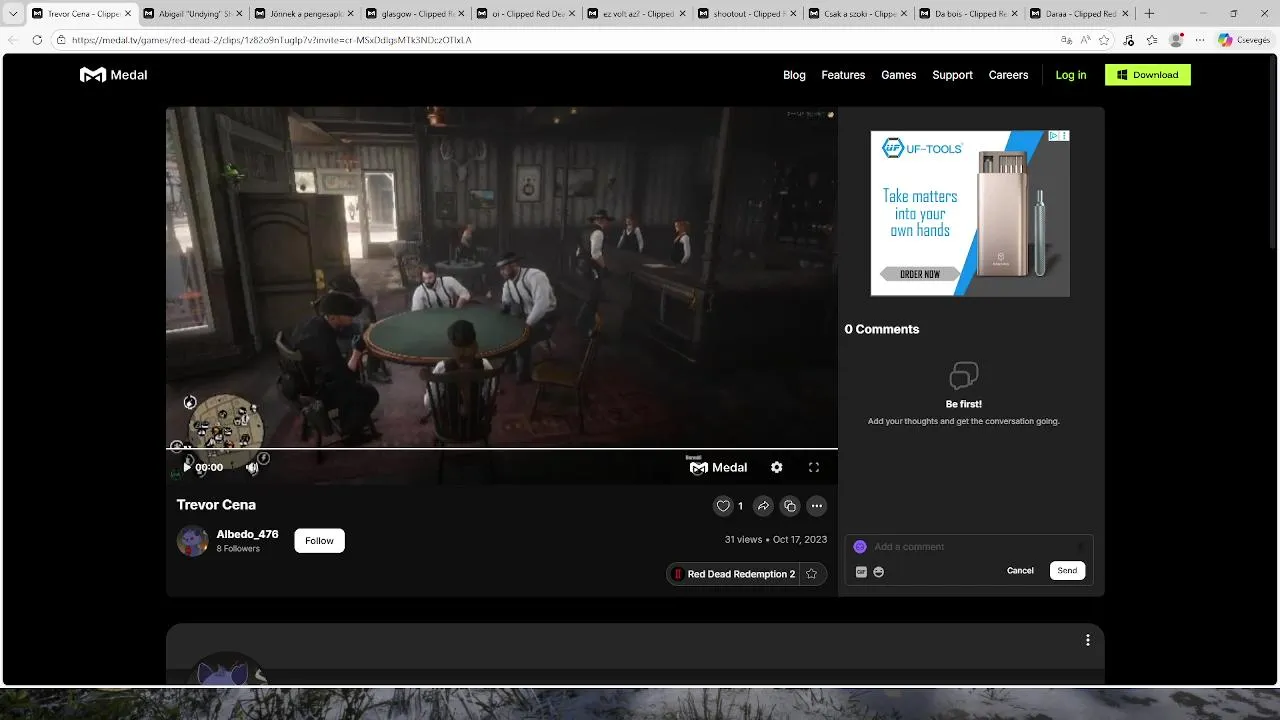1280x720 pixels.
Task: Open the Features nav item
Action: [x=843, y=75]
